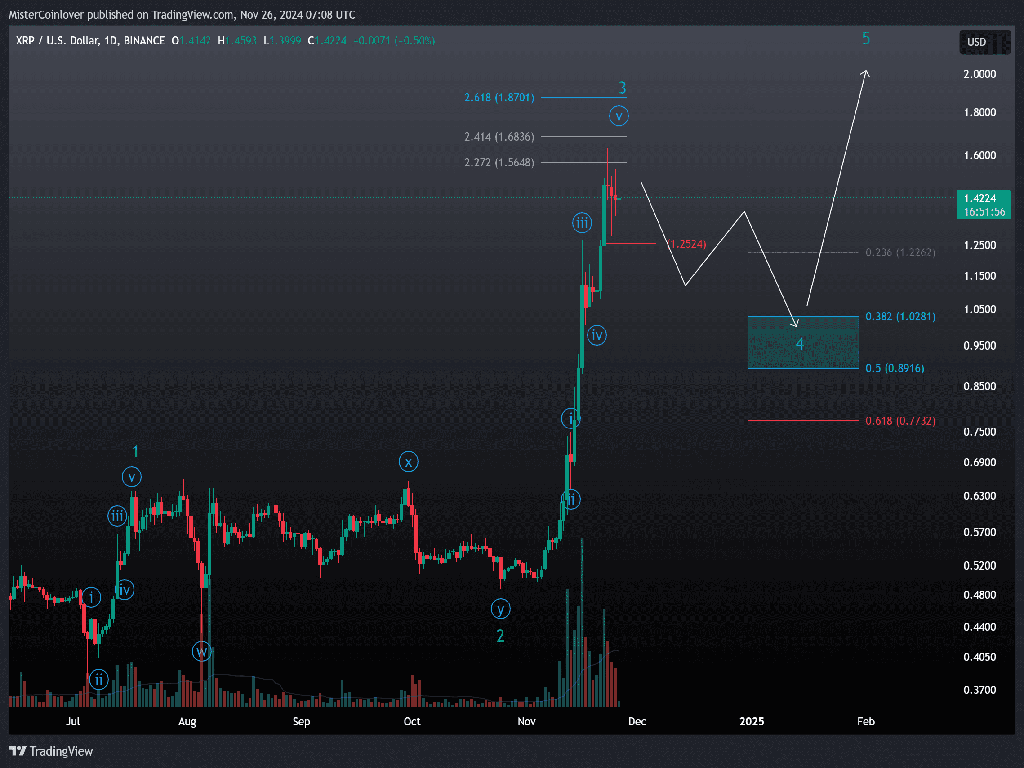Select the circled x wave label

coord(409,461)
